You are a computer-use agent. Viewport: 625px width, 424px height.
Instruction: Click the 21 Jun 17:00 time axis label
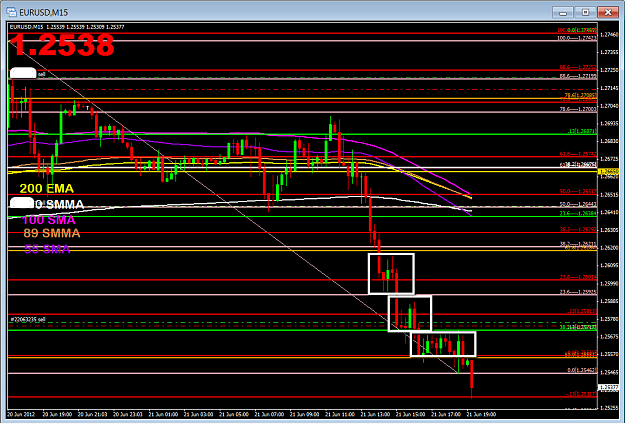click(446, 414)
